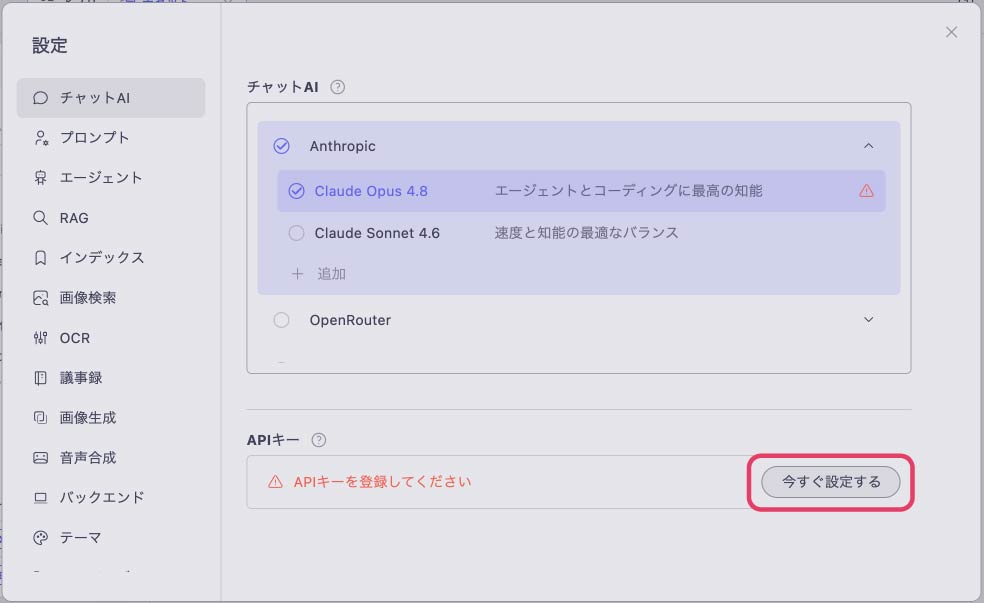
Task: Open the RAG settings section
Action: (111, 218)
